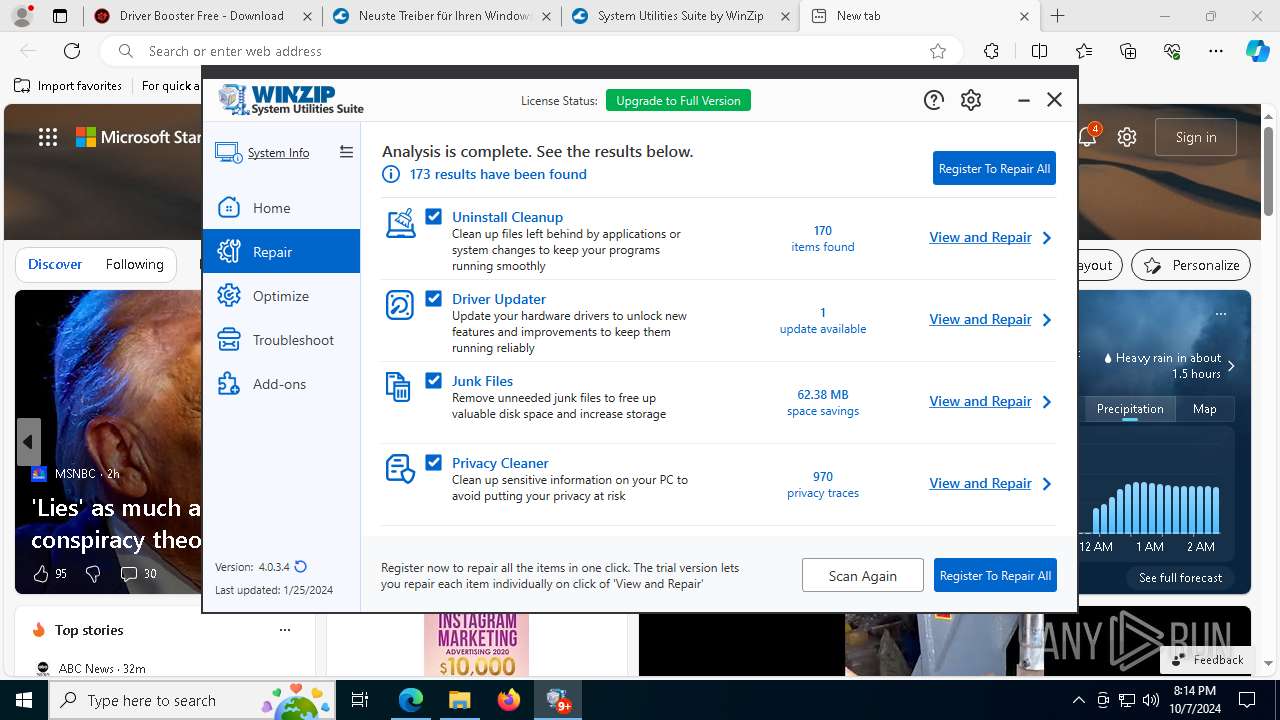Click Personalize button on Microsoft Start

1191,265
